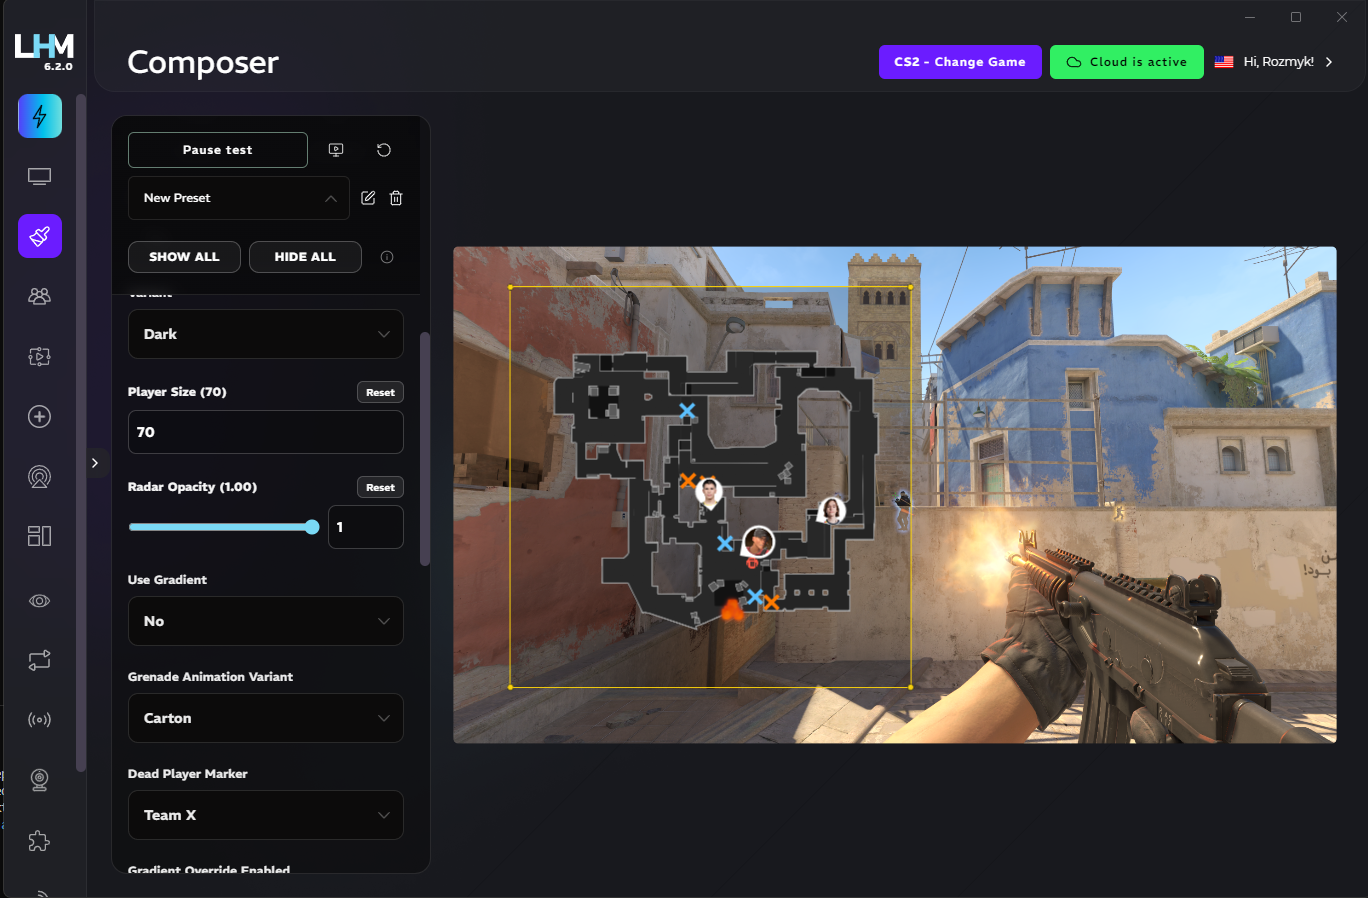The height and width of the screenshot is (898, 1368).
Task: Open the Variant dropdown showing Dark
Action: coord(265,334)
